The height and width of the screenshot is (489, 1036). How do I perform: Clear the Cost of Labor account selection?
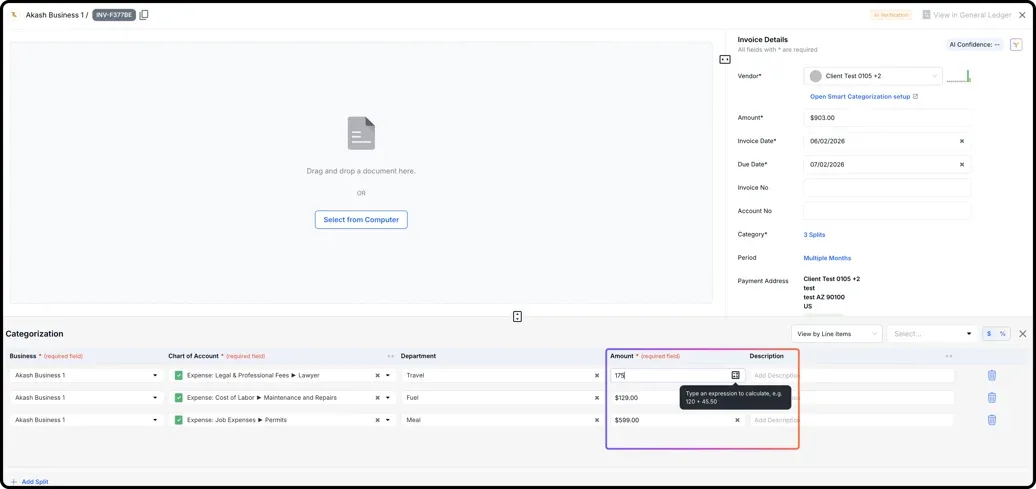378,398
